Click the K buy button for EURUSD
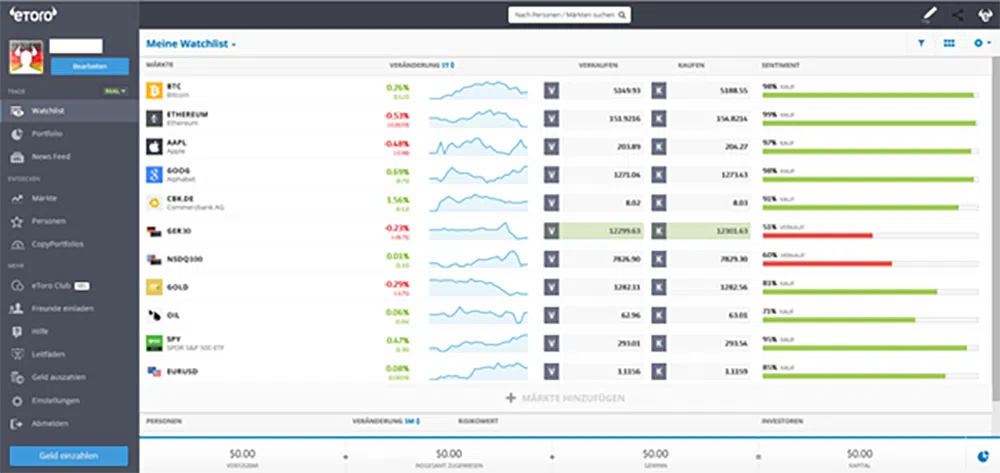This screenshot has height=473, width=1000. pos(659,371)
